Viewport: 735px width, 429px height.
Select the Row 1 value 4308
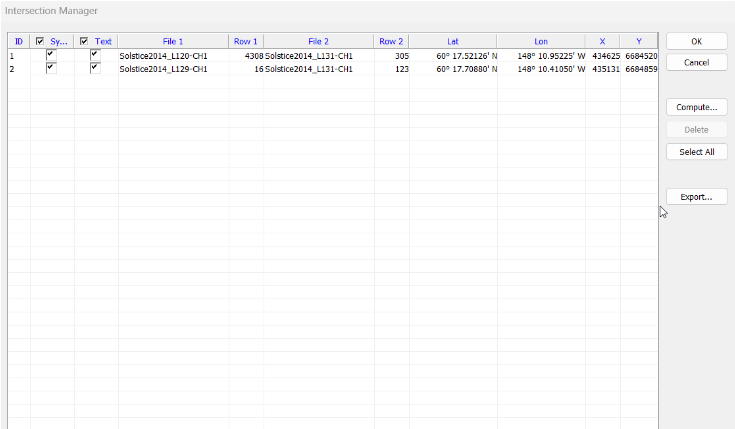246,56
